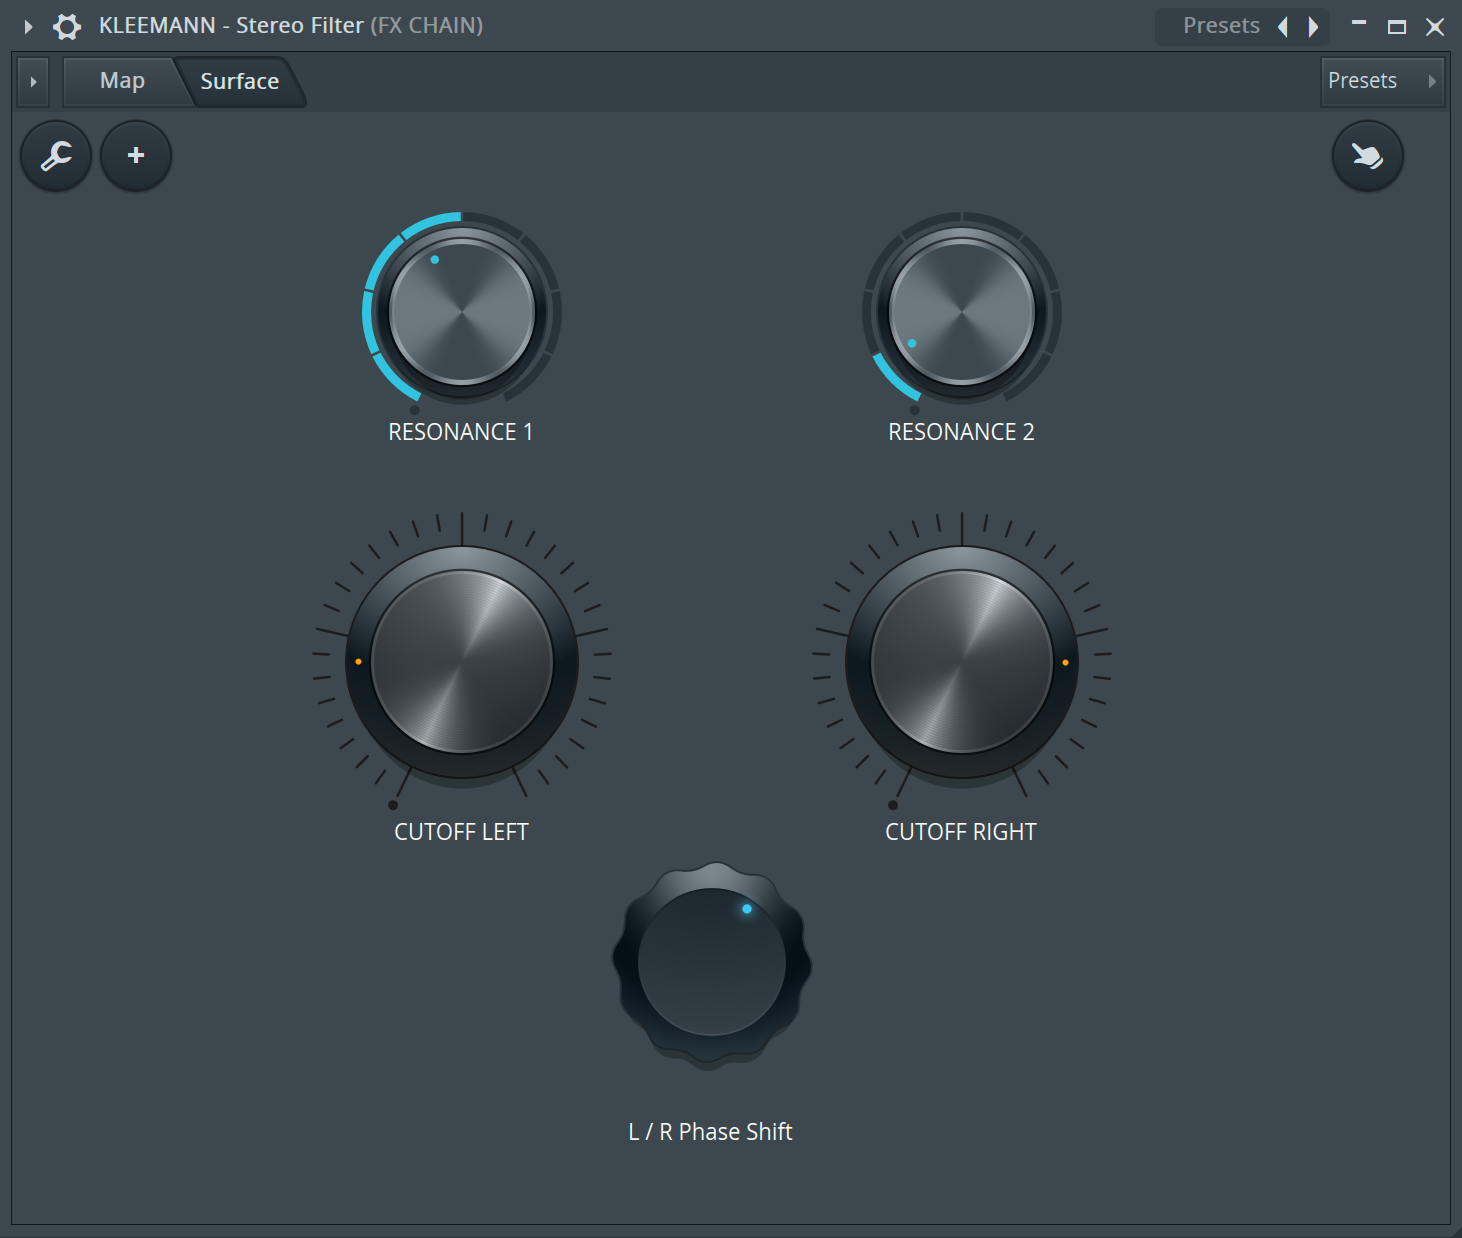Maximize the Stereo Filter window

point(1397,27)
